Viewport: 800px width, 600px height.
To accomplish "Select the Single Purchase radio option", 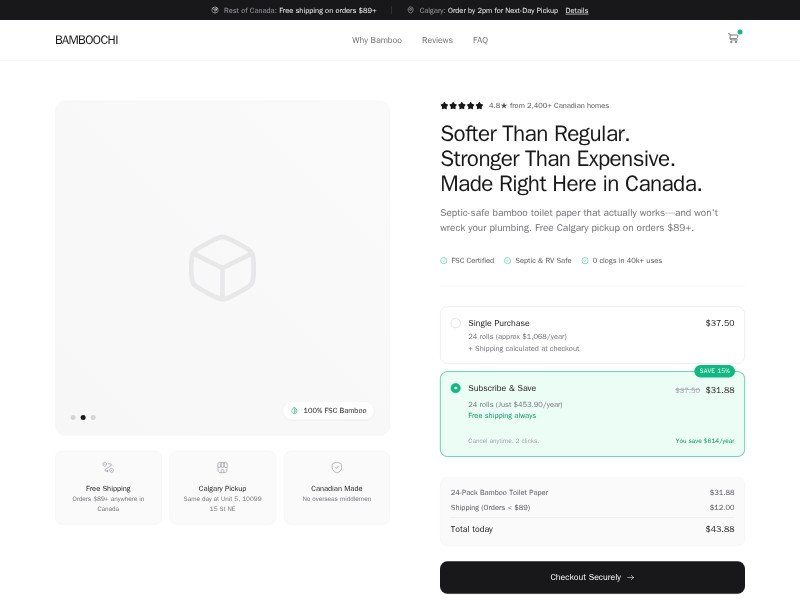I will coord(456,323).
